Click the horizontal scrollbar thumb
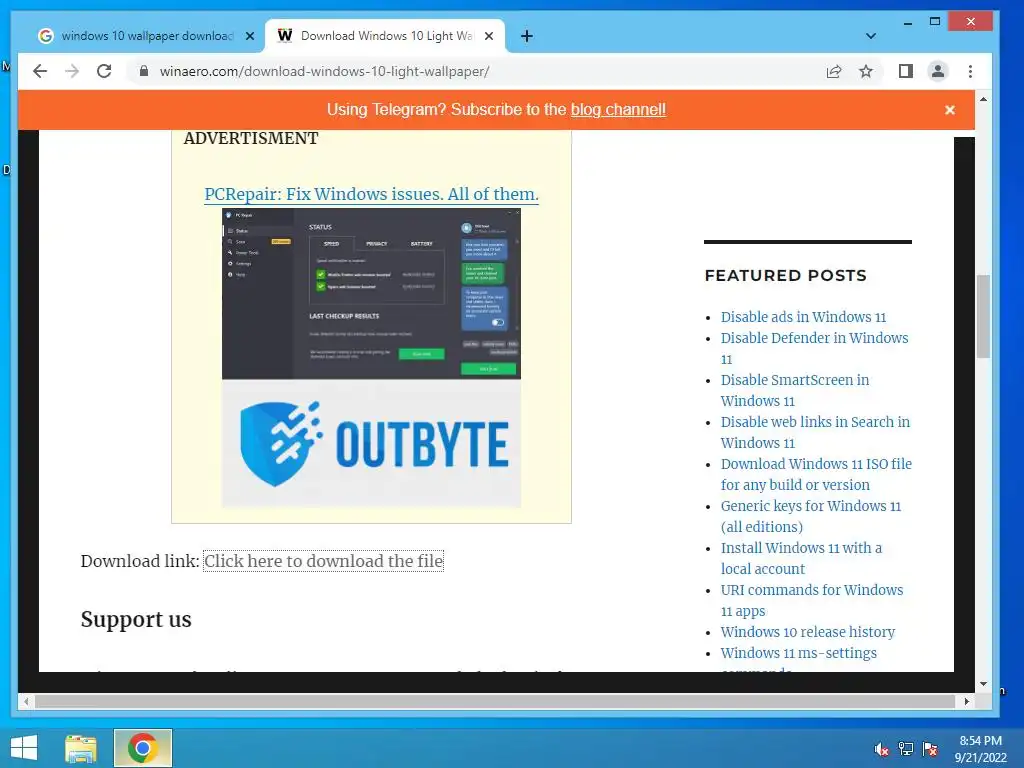The image size is (1024, 768). point(496,701)
